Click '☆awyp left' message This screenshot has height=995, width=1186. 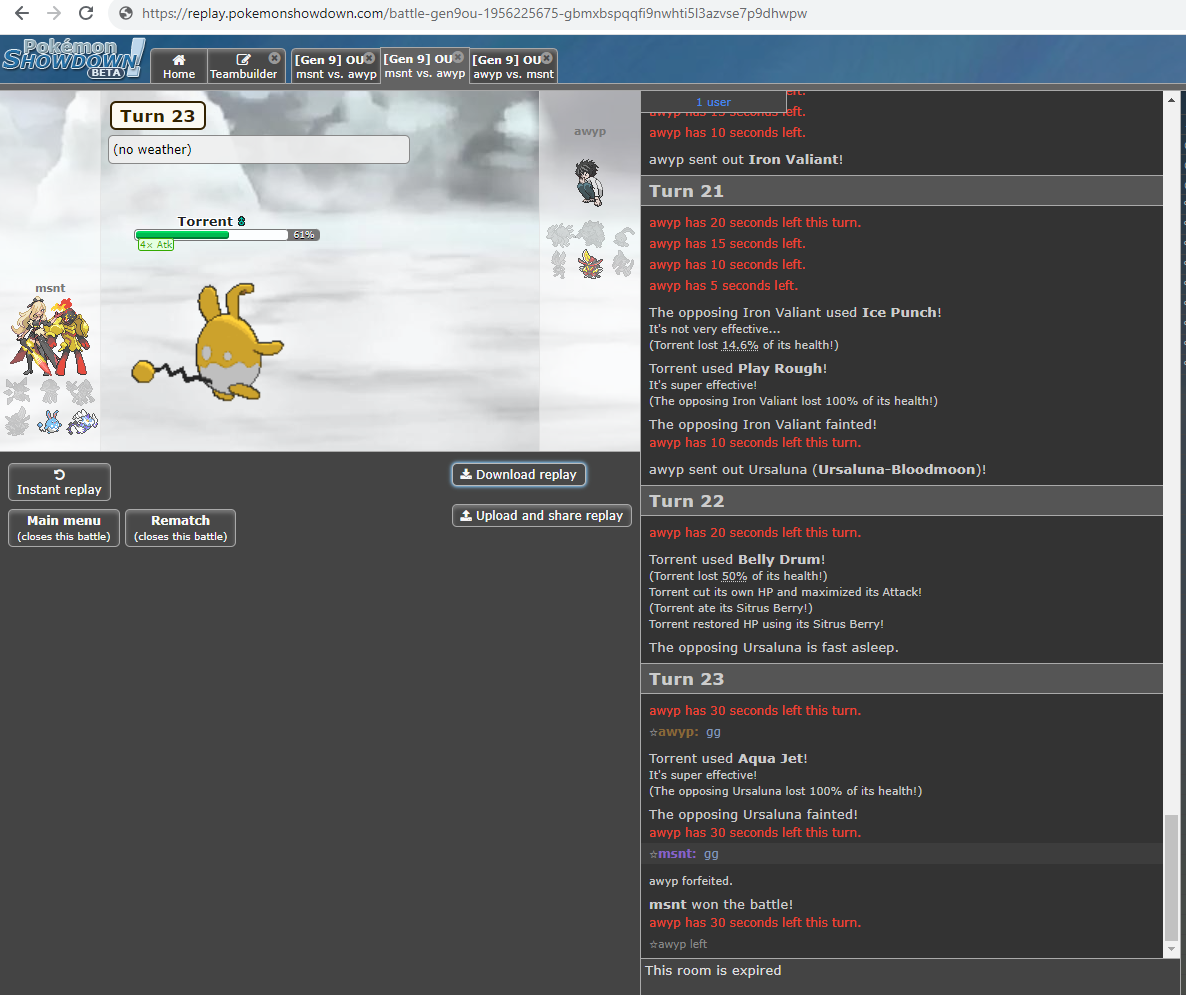coord(678,944)
